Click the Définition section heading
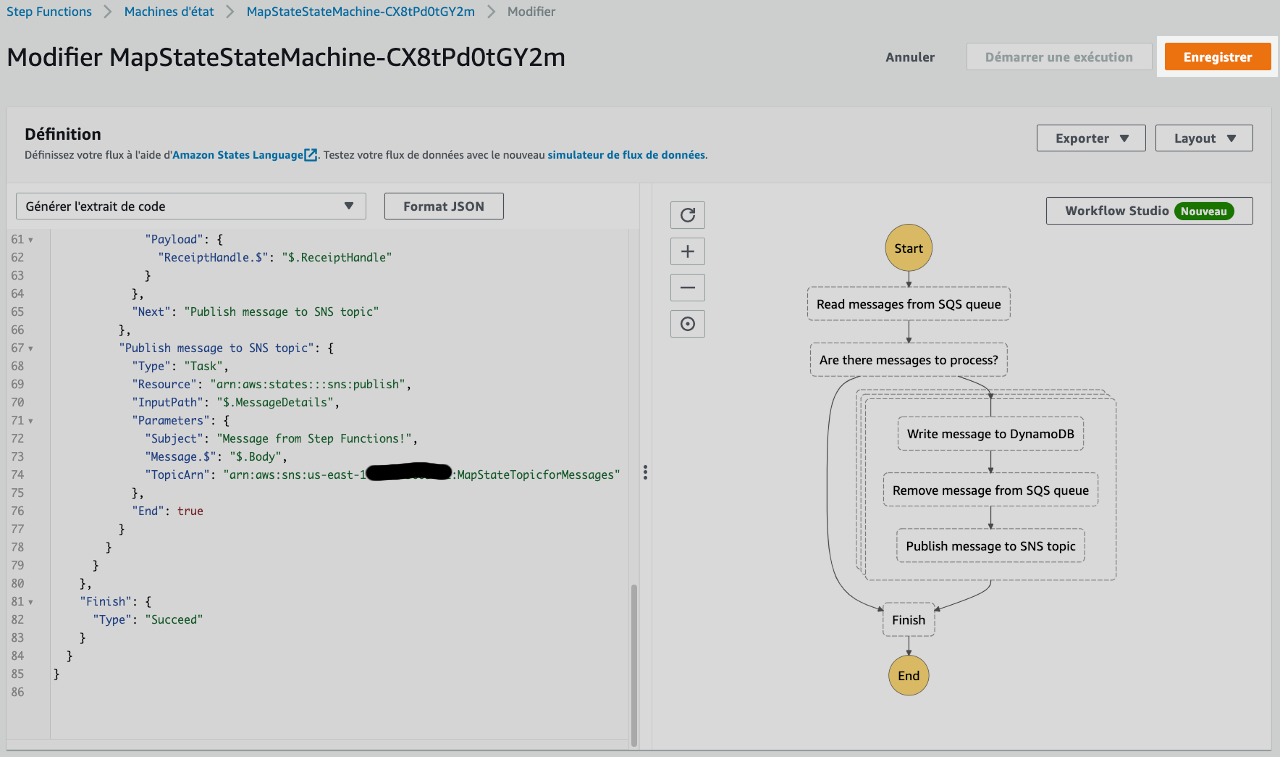 [63, 134]
